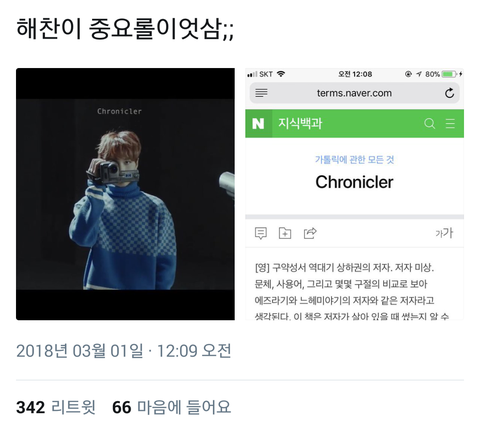Screen dimensions: 480x439
Task: View the 66 마음에 들어요 list
Action: pyautogui.click(x=171, y=407)
